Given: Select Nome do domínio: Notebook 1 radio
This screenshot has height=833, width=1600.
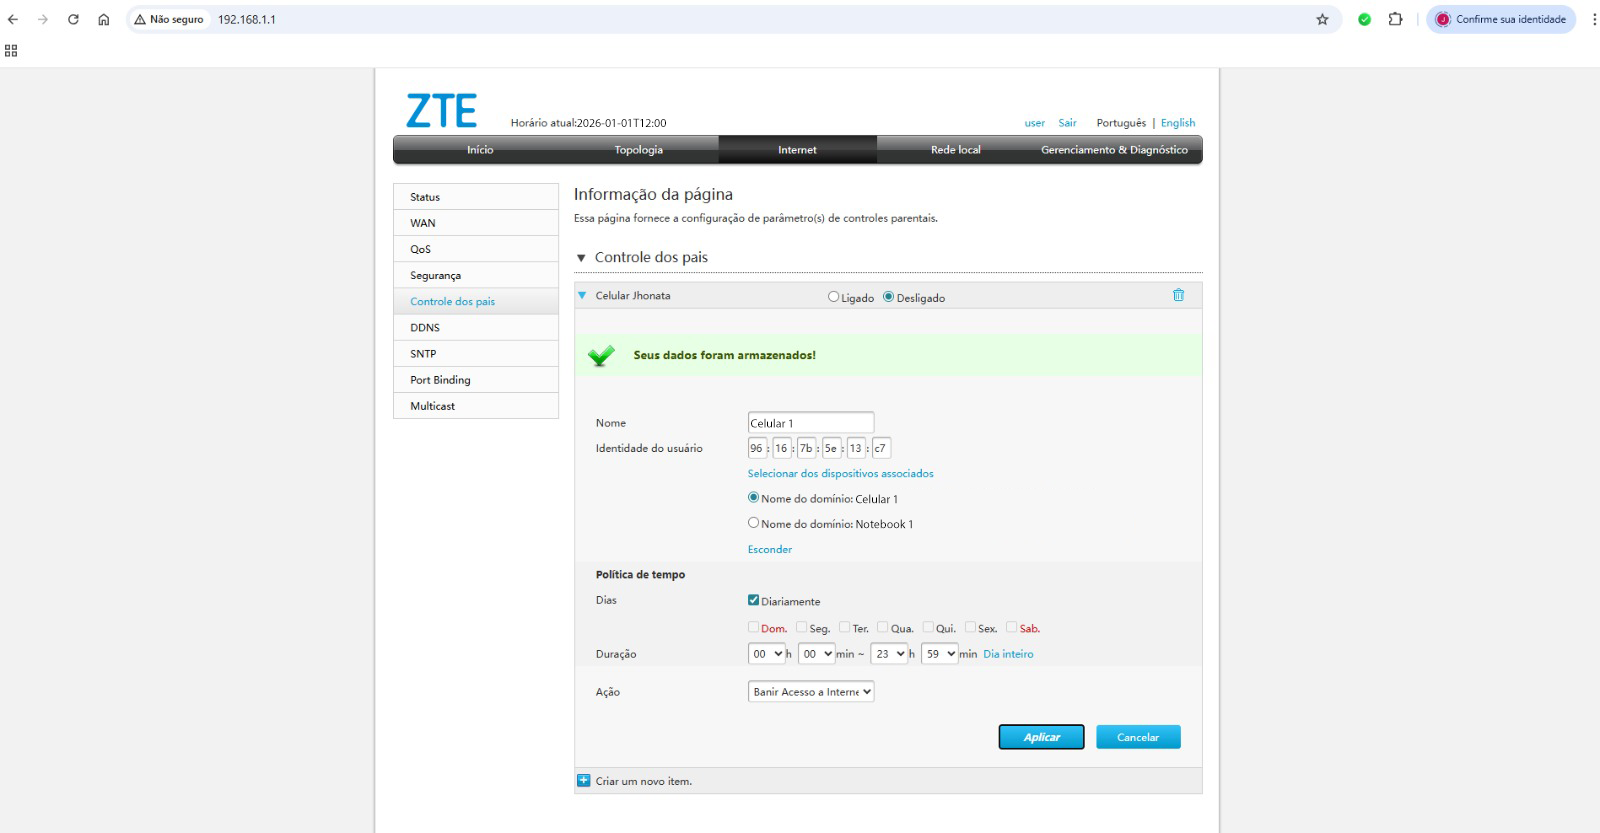Looking at the screenshot, I should 753,522.
